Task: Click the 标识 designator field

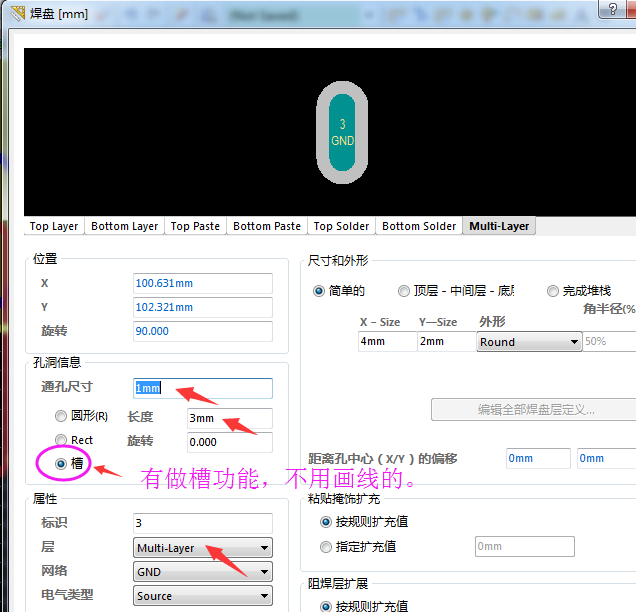Action: (202, 523)
